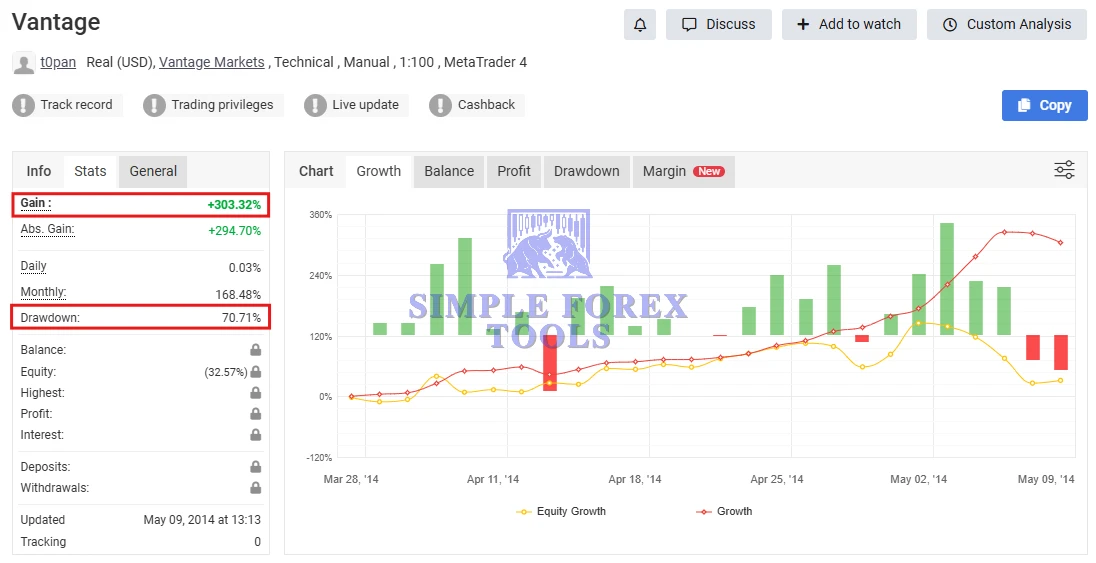Click the Equity lock icon
This screenshot has width=1096, height=563.
point(256,371)
